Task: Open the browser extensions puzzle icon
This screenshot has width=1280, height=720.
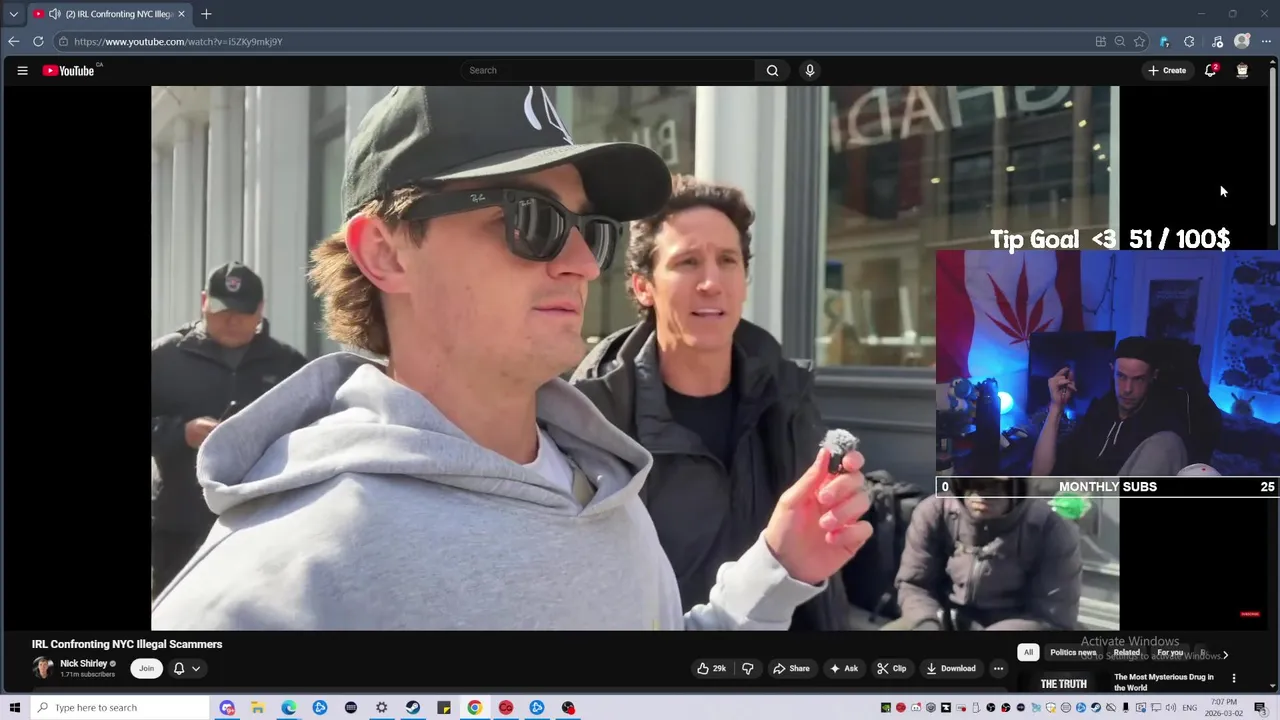Action: [x=1189, y=41]
